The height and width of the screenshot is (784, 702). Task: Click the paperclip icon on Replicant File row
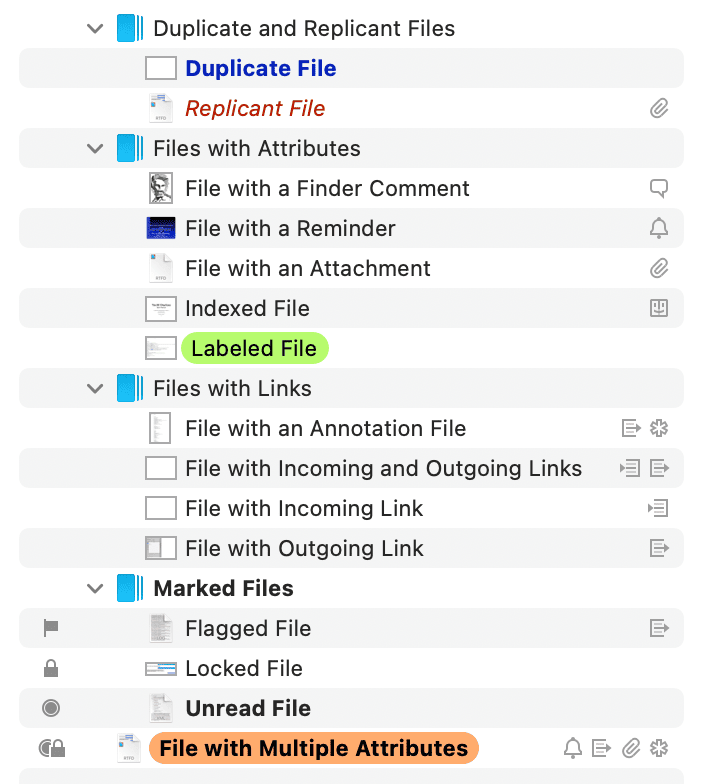pos(659,108)
